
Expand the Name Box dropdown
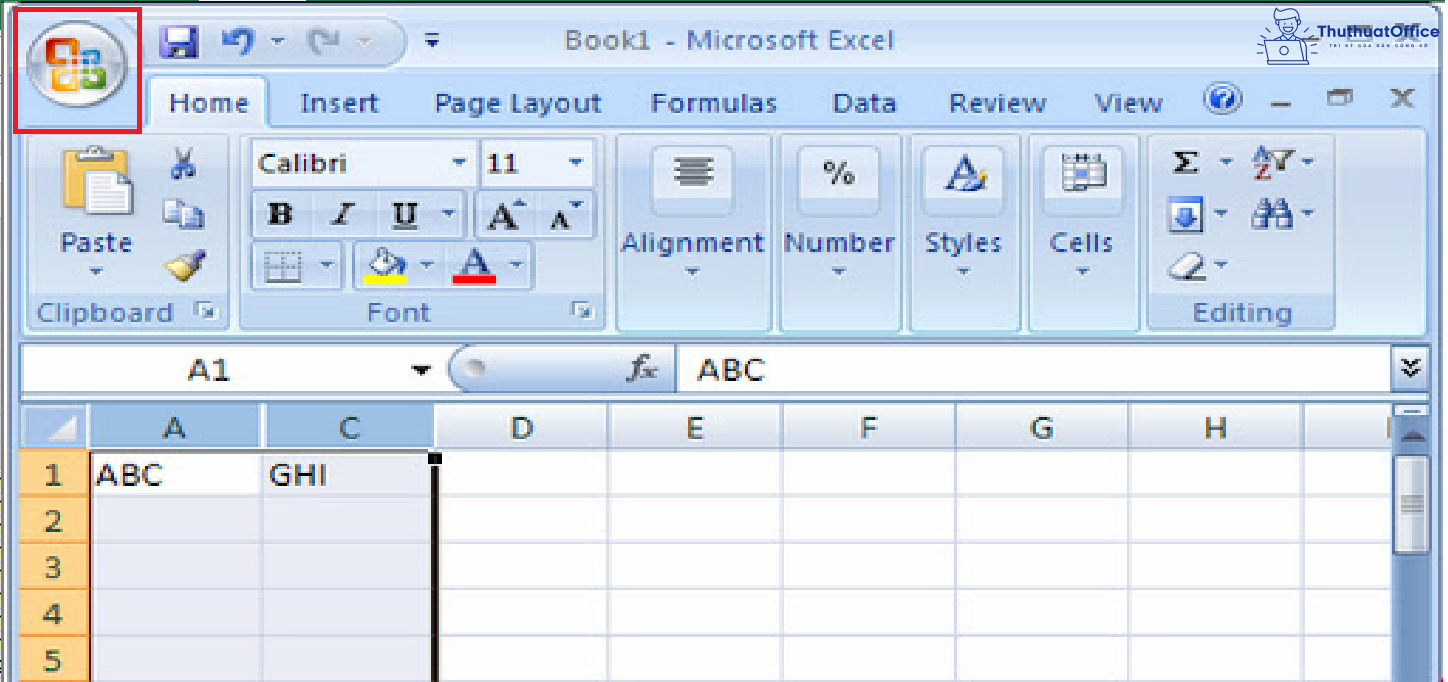[x=420, y=368]
